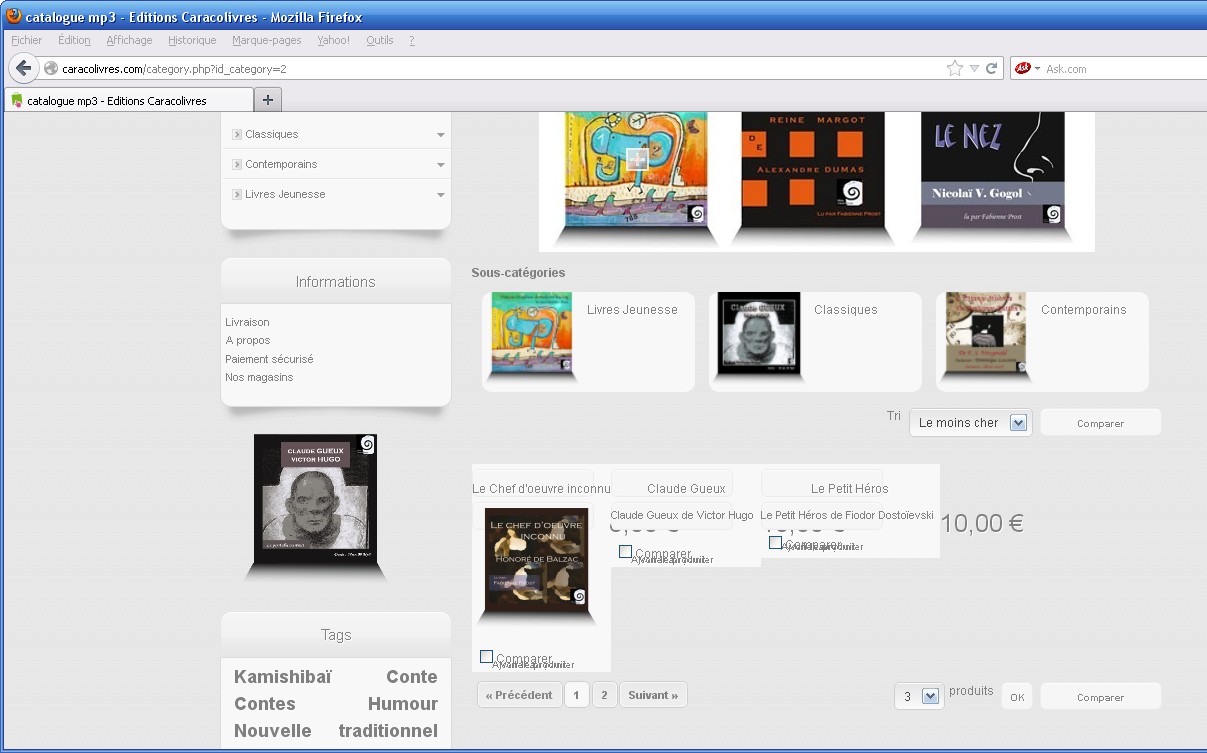This screenshot has height=753, width=1207.
Task: Open the Reine Margot cover image
Action: [811, 169]
